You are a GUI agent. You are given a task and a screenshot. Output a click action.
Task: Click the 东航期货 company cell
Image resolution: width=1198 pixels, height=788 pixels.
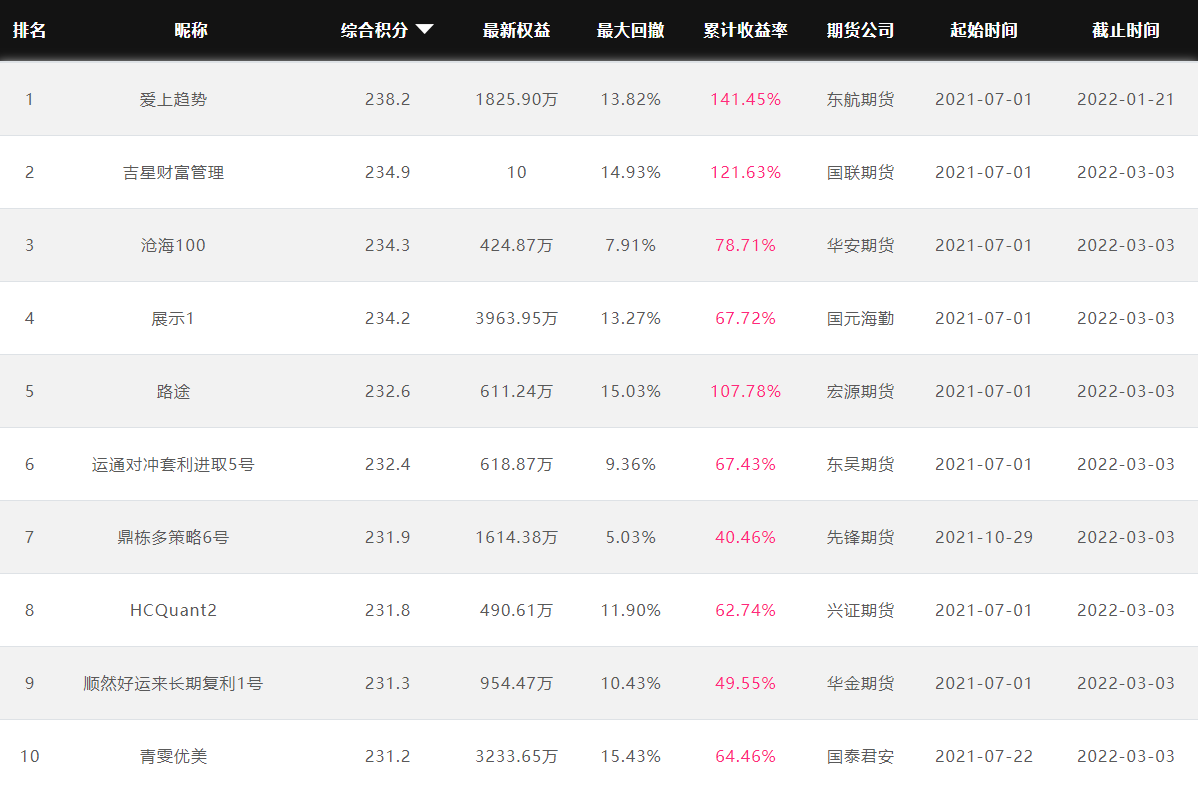click(x=860, y=99)
